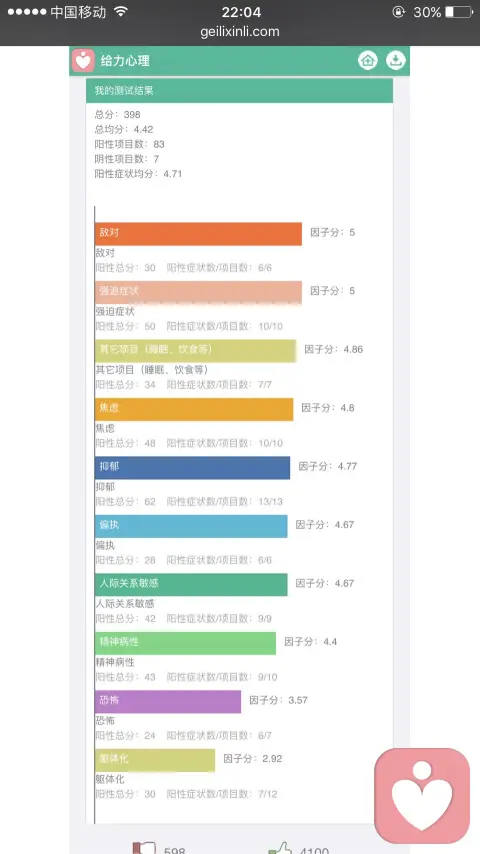The image size is (480, 854).
Task: Select the light blue 偏执 bar
Action: (x=191, y=526)
